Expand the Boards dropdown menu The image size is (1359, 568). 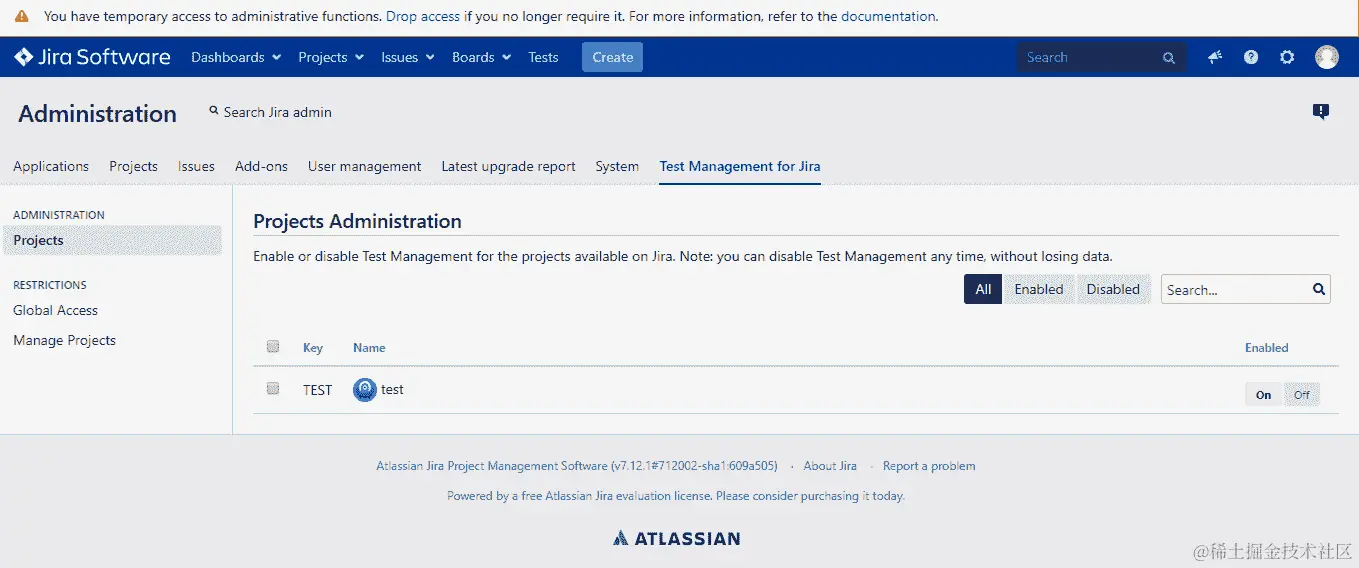coord(481,57)
